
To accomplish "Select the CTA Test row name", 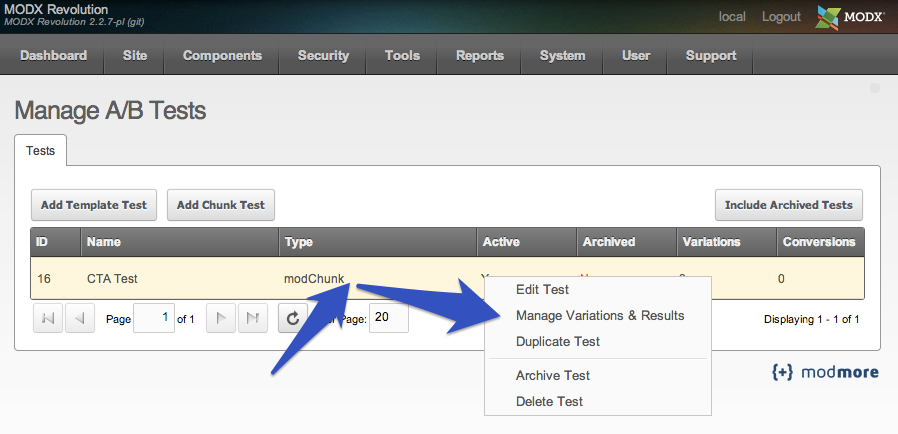I will pyautogui.click(x=112, y=279).
